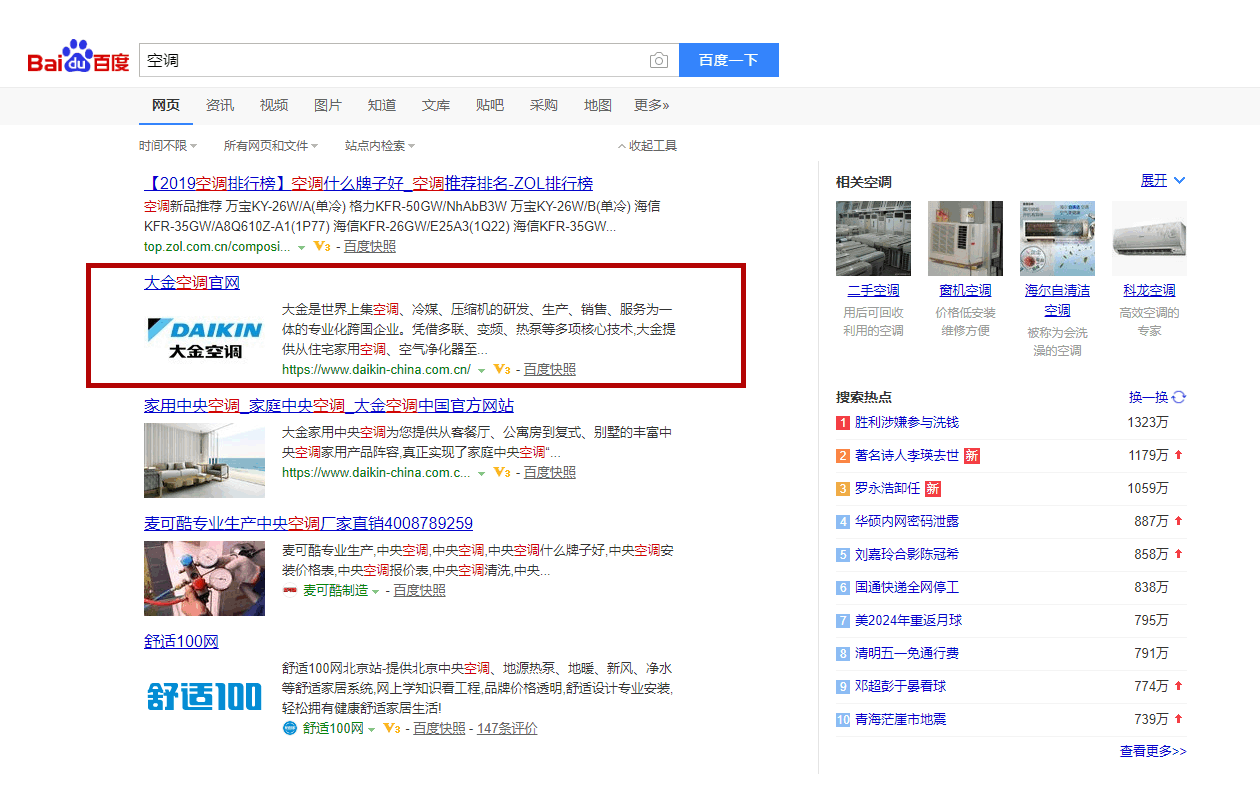Expand related 空调 panel via 展开
The height and width of the screenshot is (800, 1260).
coord(1162,181)
